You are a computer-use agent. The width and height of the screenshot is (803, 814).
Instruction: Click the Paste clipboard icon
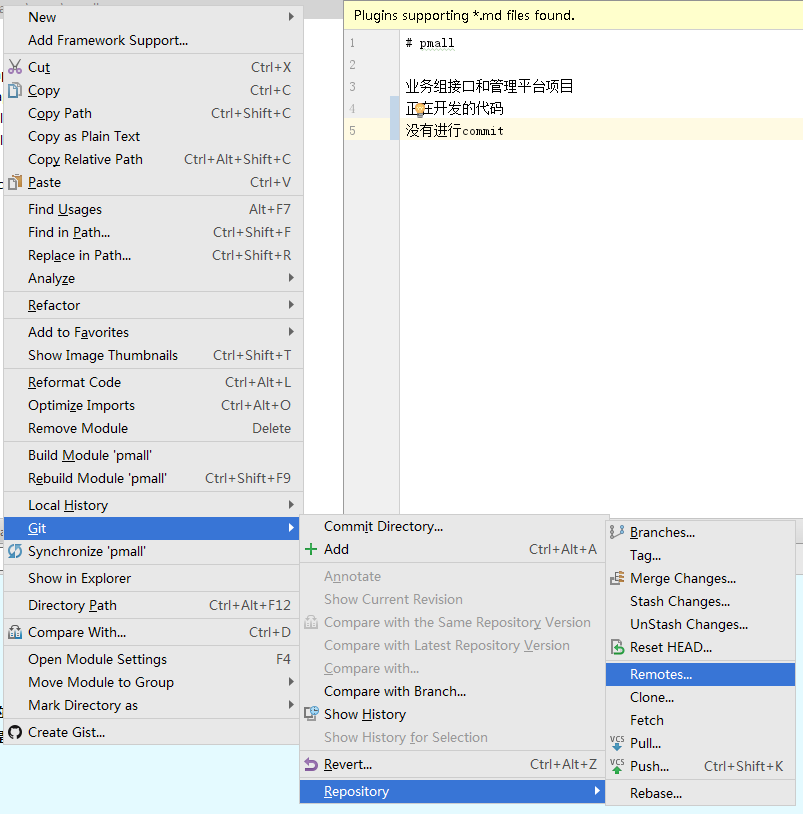coord(15,182)
